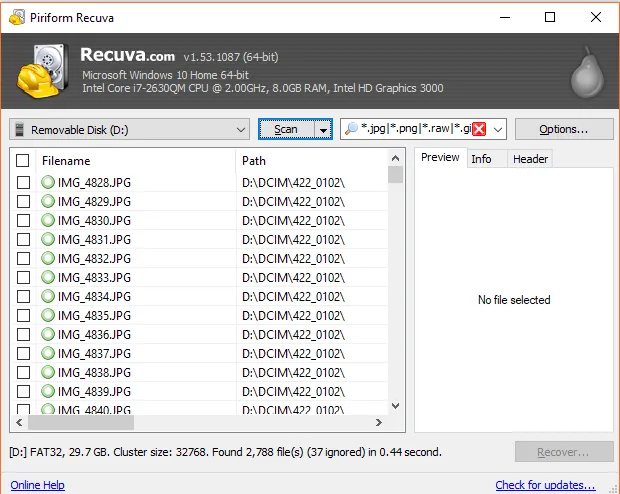
Task: Click green status icon of IMG_4831.JPG
Action: pyautogui.click(x=48, y=239)
